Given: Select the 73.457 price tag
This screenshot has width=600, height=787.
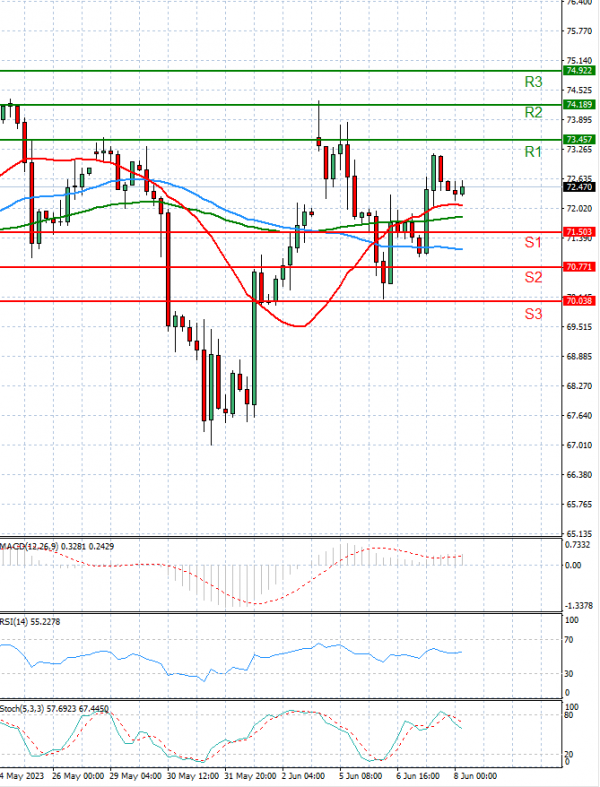Looking at the screenshot, I should (x=580, y=139).
